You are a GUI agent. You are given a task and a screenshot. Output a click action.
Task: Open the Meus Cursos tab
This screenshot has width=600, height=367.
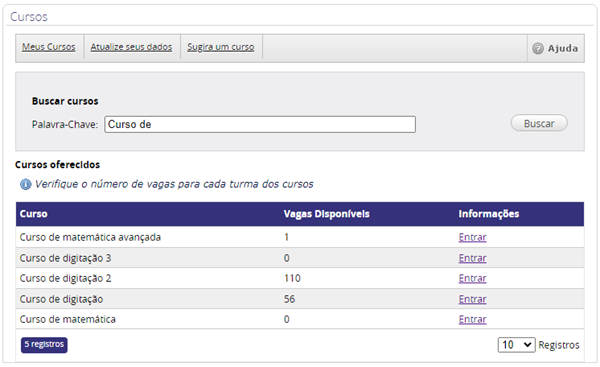(x=49, y=47)
